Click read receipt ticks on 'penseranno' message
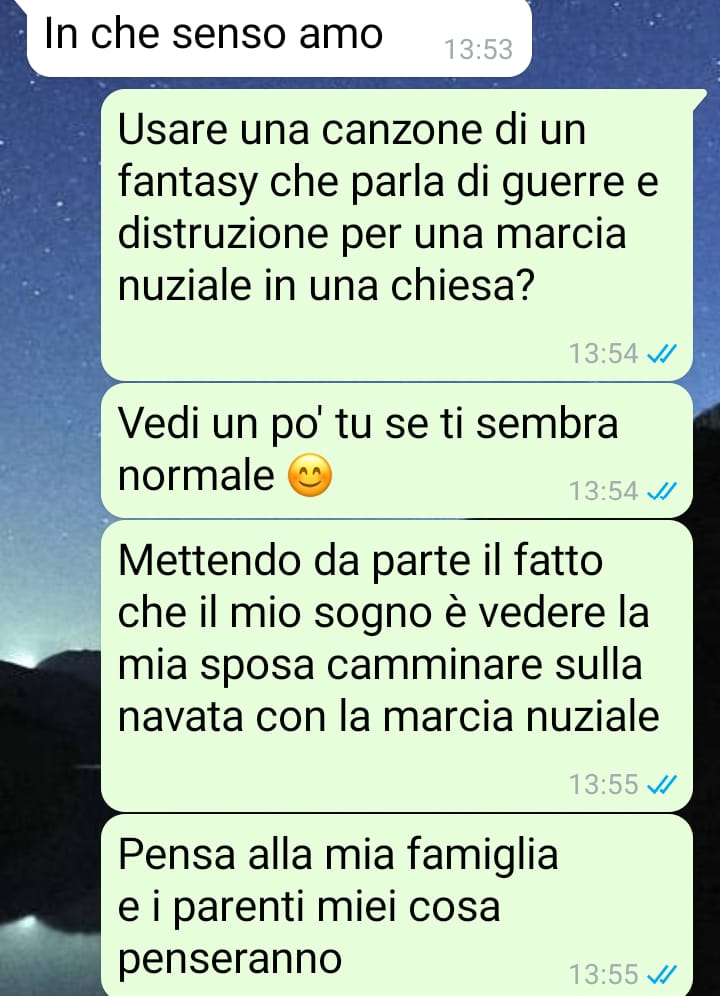The image size is (720, 996). [662, 974]
